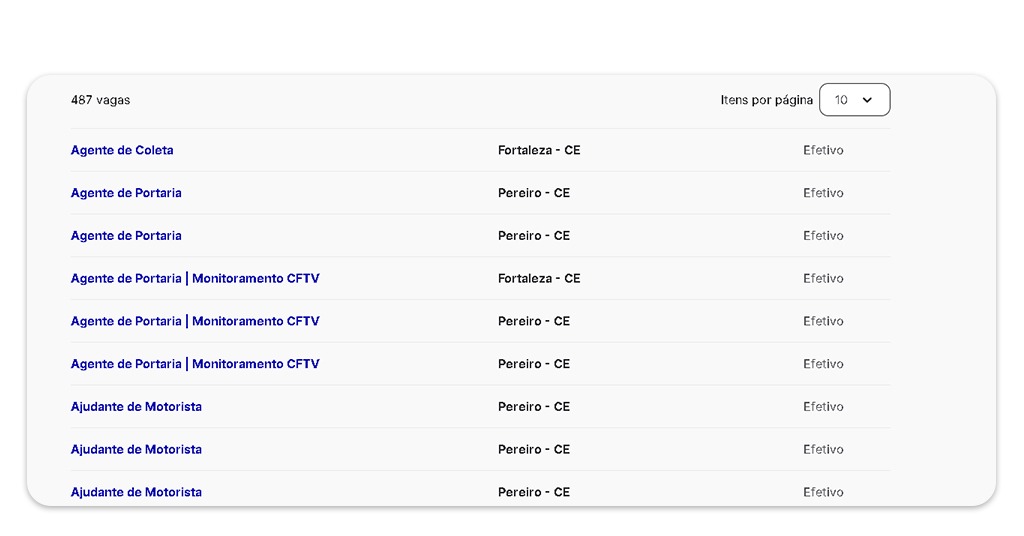This screenshot has width=1024, height=536.
Task: Click Efetivo in the Fortaleza Monitoramento CFTV row
Action: pyautogui.click(x=823, y=279)
